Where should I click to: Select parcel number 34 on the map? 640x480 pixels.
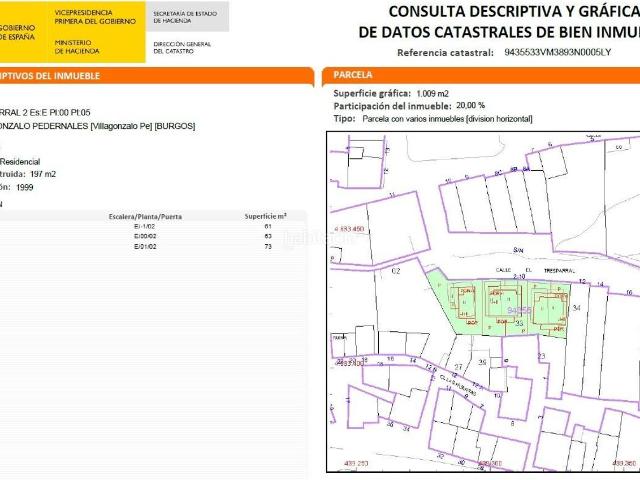576,309
